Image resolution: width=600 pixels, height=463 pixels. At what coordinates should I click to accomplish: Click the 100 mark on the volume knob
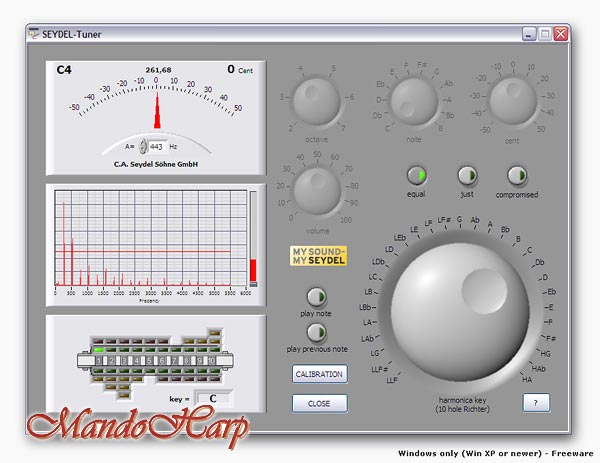pyautogui.click(x=346, y=220)
